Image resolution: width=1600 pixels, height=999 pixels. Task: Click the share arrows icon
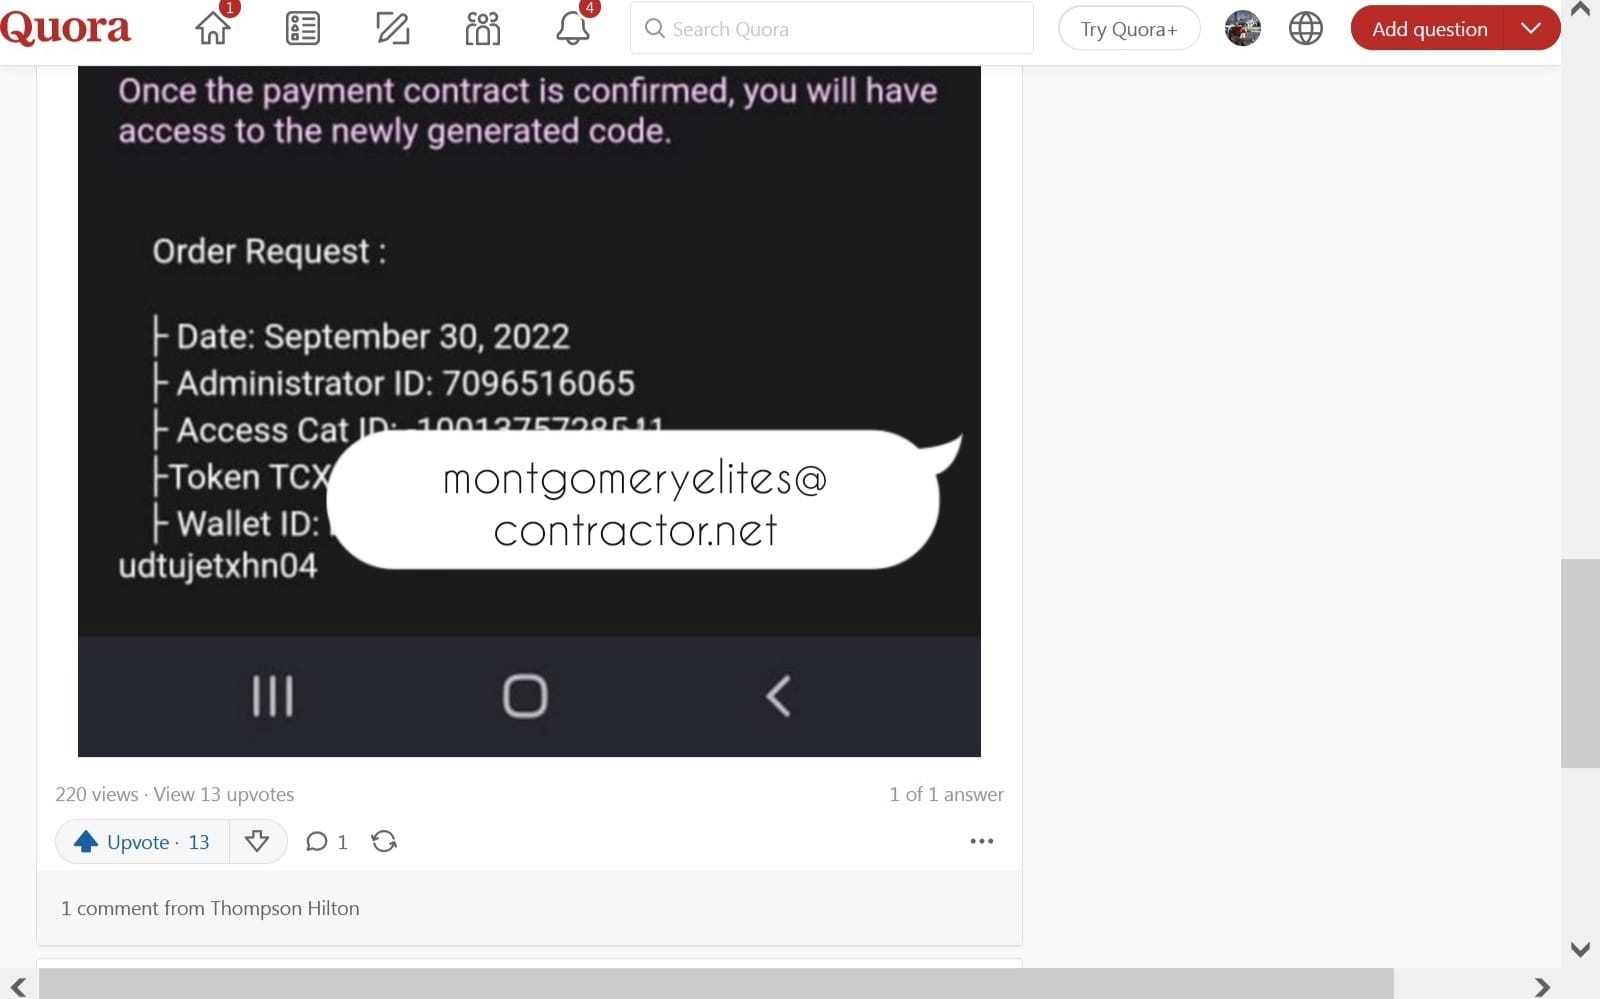[384, 841]
